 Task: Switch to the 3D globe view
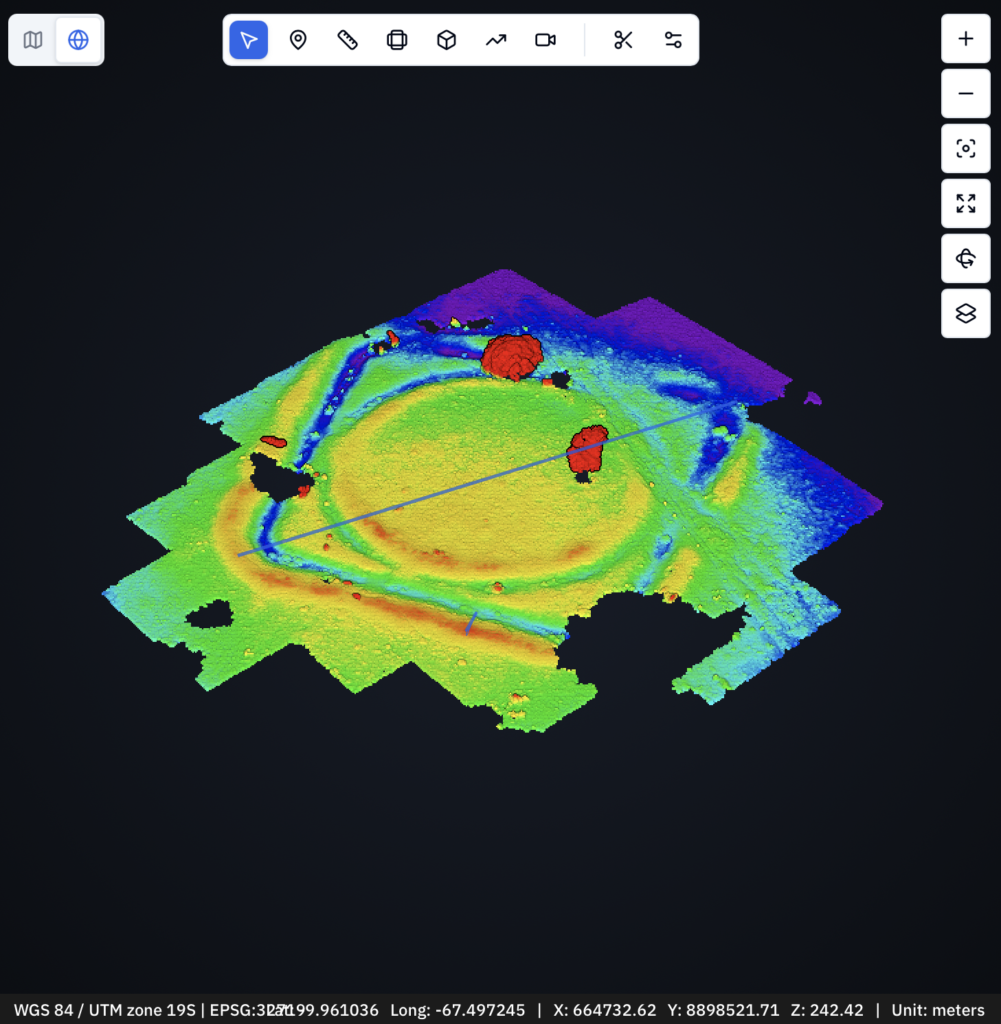point(78,40)
